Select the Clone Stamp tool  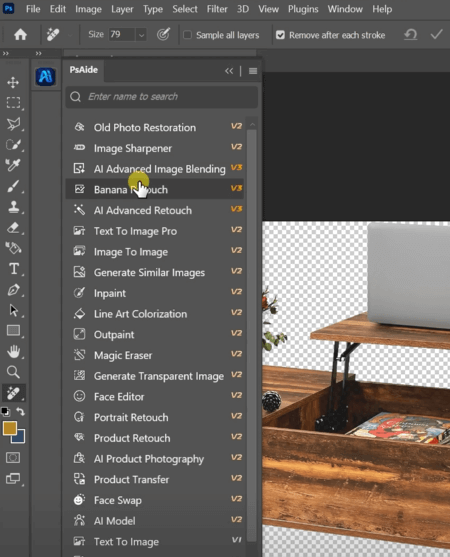tap(13, 207)
